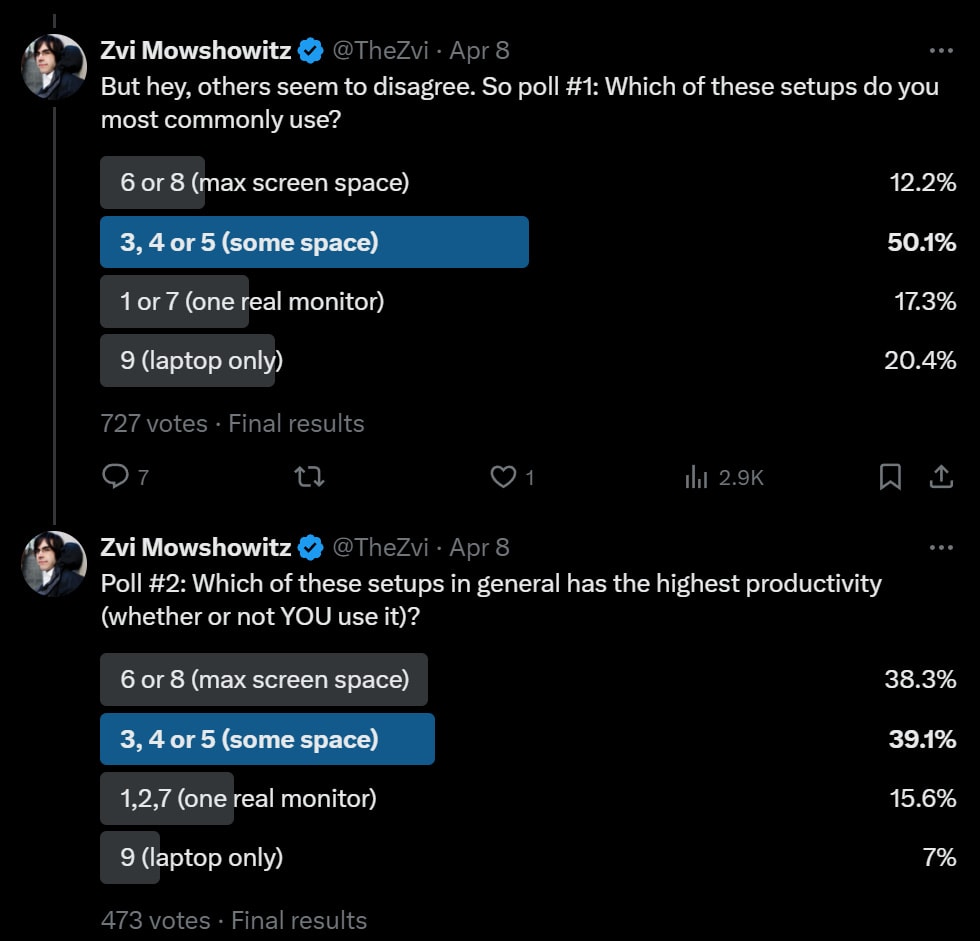Open Zvi's avatar on poll #2 tweet
This screenshot has width=980, height=941.
click(54, 564)
